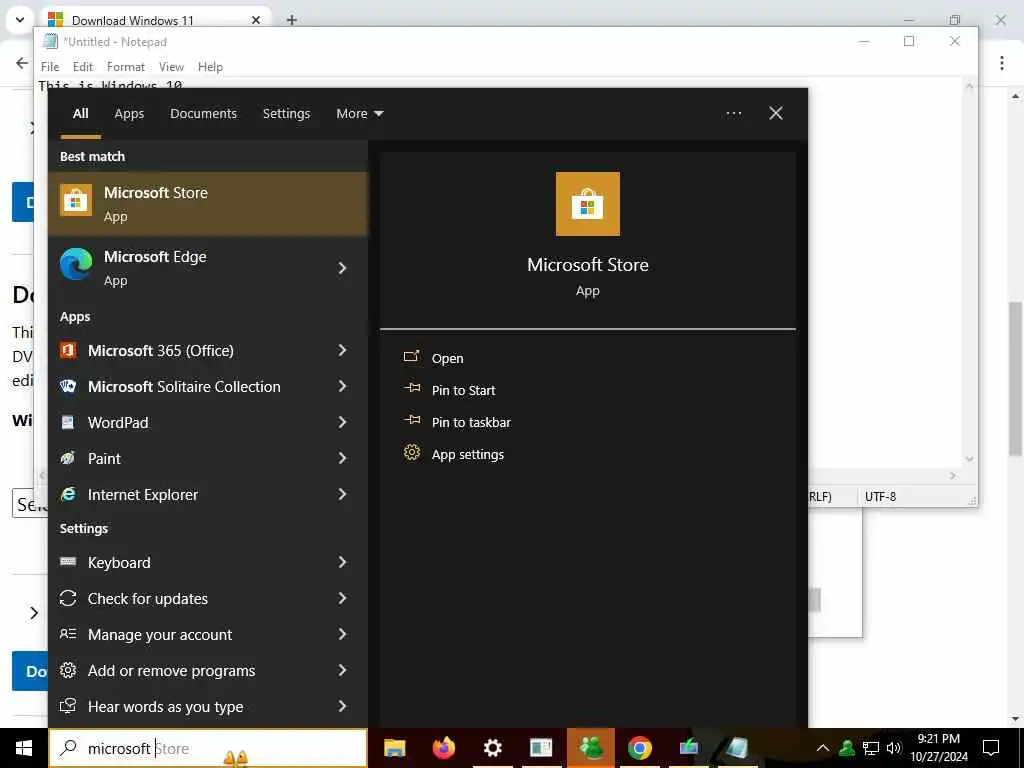Click the App settings gear icon

point(411,452)
